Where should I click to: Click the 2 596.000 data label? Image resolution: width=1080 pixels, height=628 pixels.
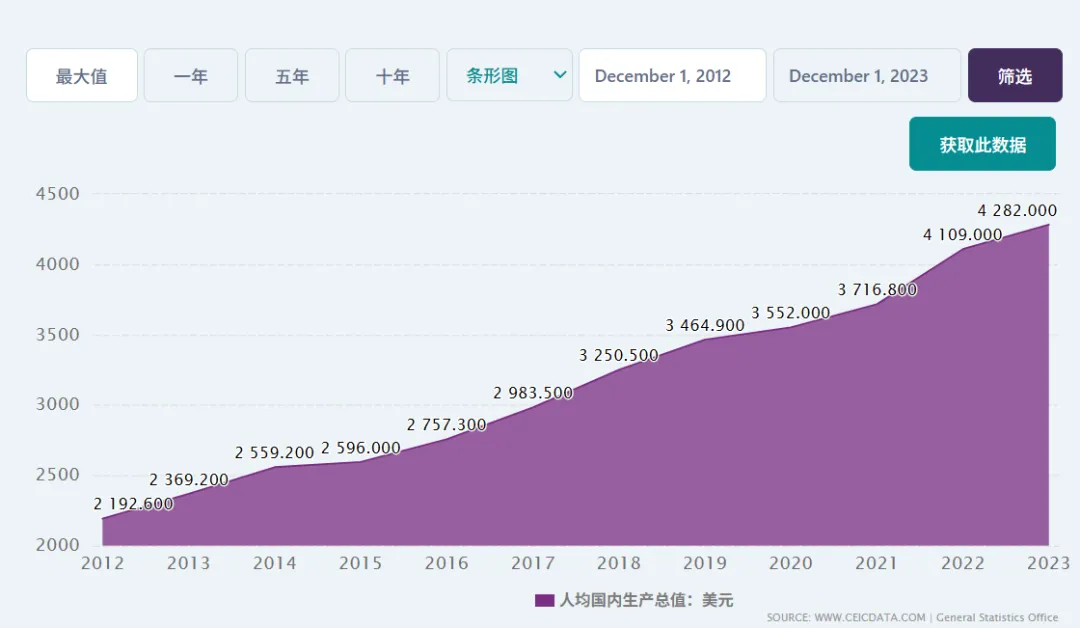click(361, 448)
